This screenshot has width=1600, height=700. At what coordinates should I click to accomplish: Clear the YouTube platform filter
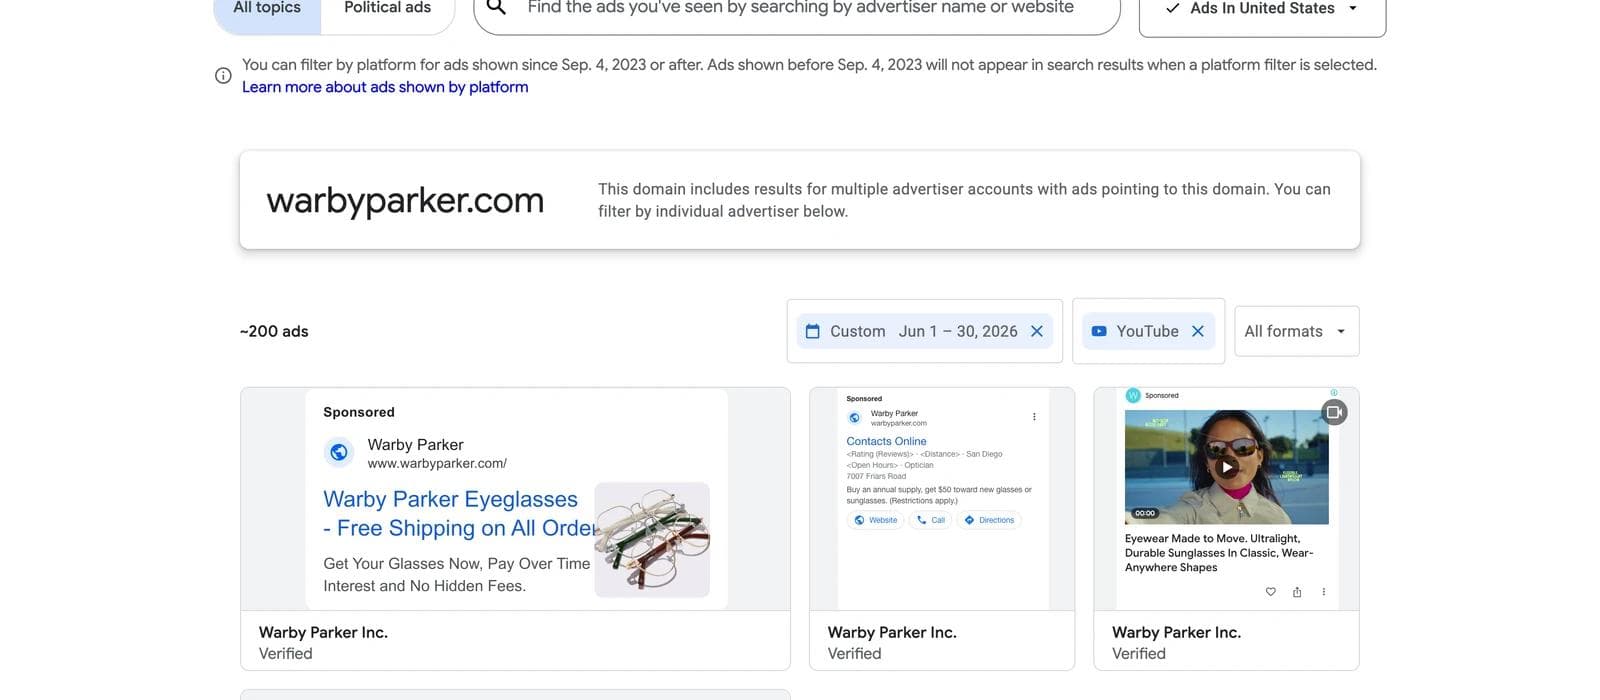tap(1198, 331)
